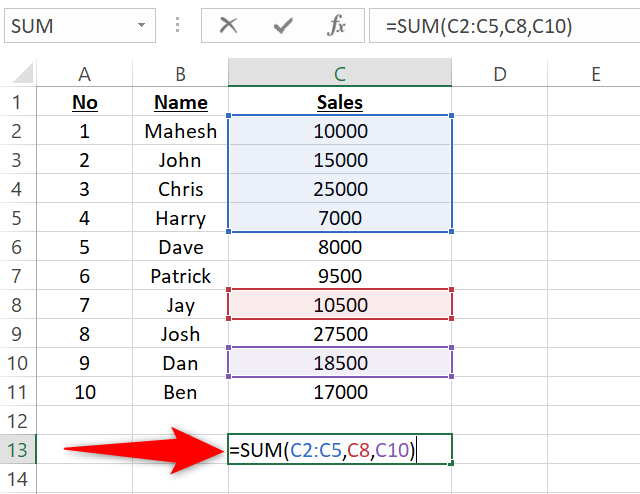Click inside the formula bar text
This screenshot has width=640, height=494.
click(x=500, y=27)
